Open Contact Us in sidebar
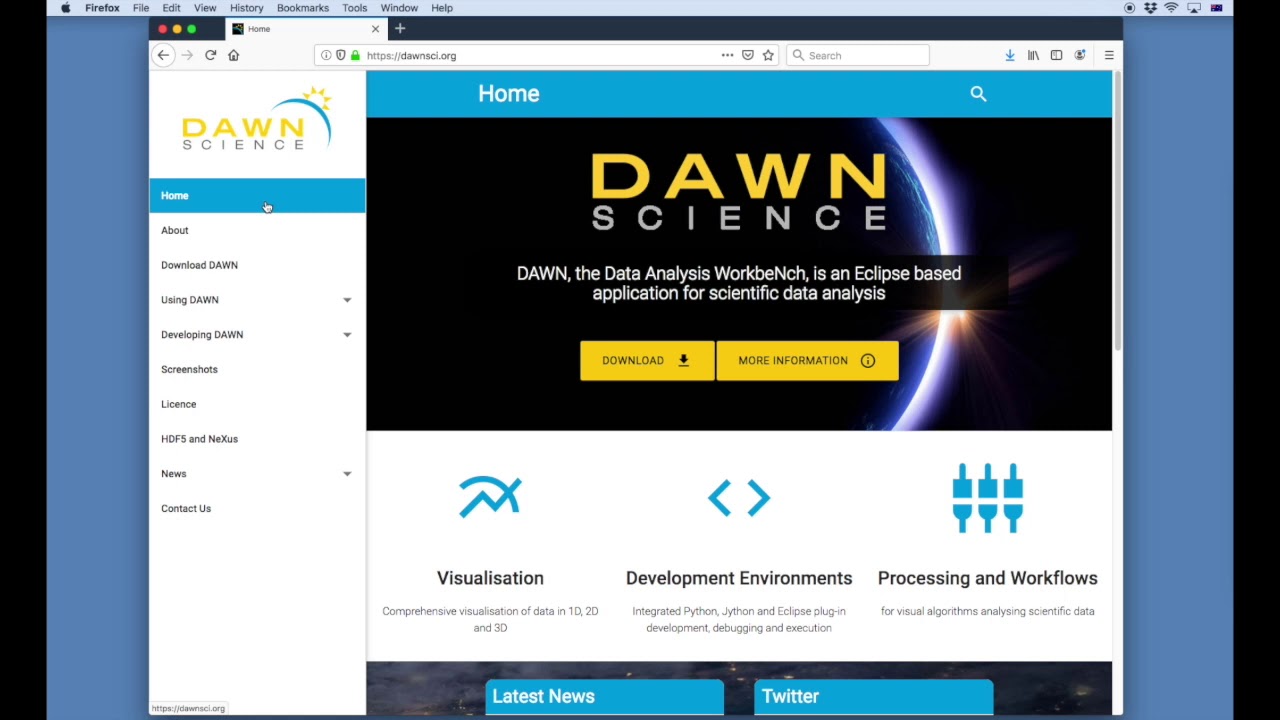 tap(257, 508)
